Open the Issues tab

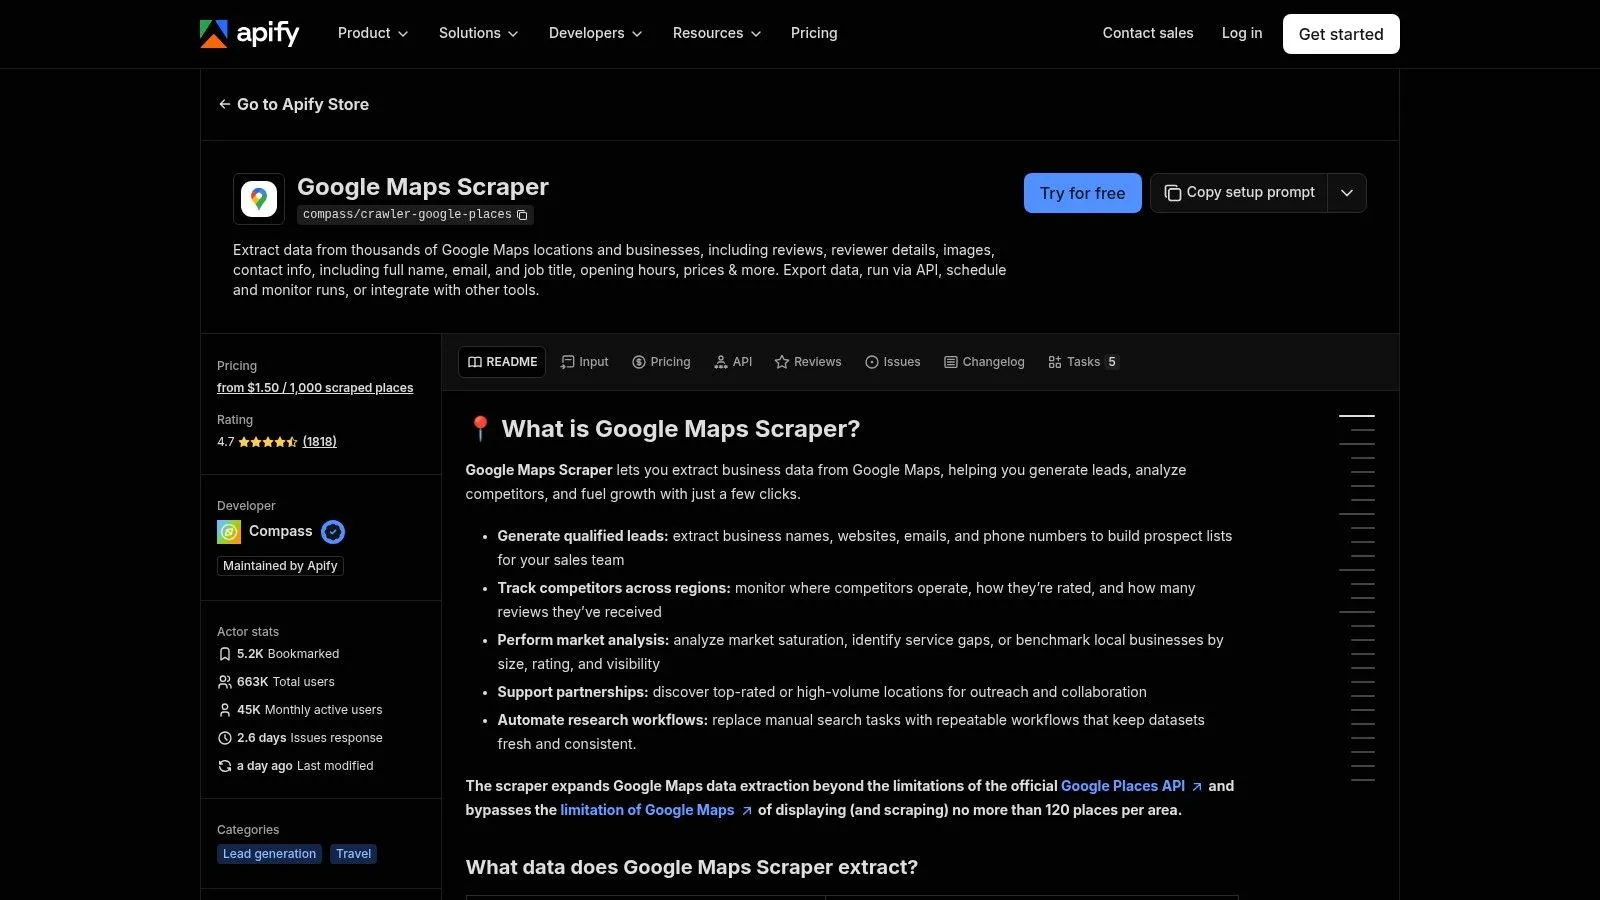click(x=893, y=362)
